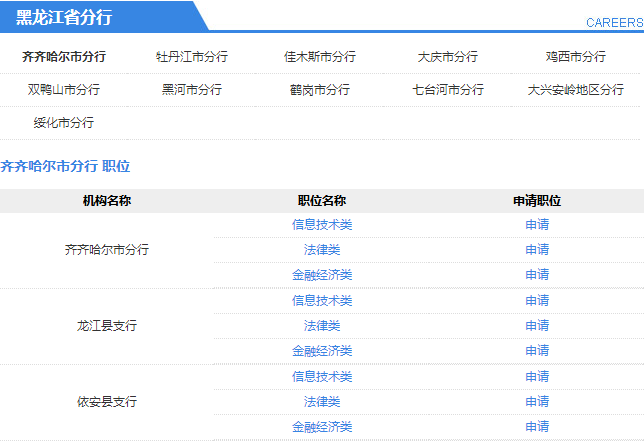
Task: Select the 鹤岗市分行 branch tab
Action: 320,90
